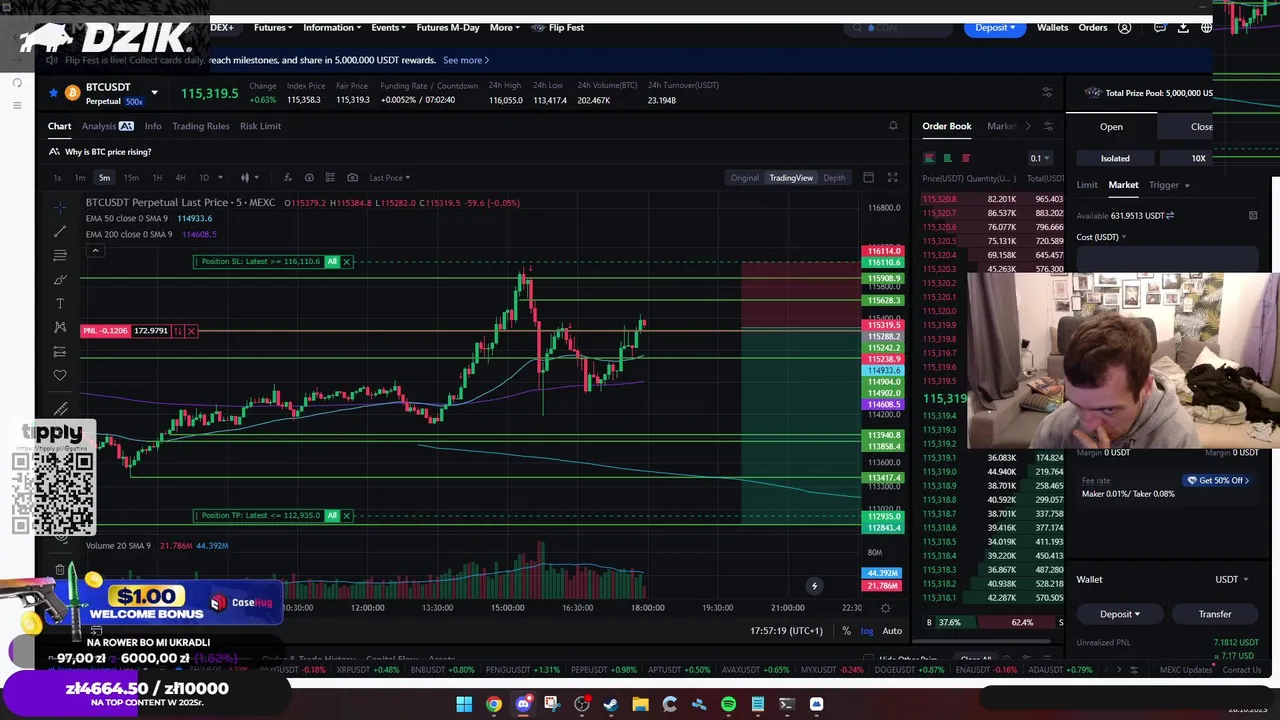Open the long position forecasting tool
The image size is (1280, 720).
click(x=60, y=351)
